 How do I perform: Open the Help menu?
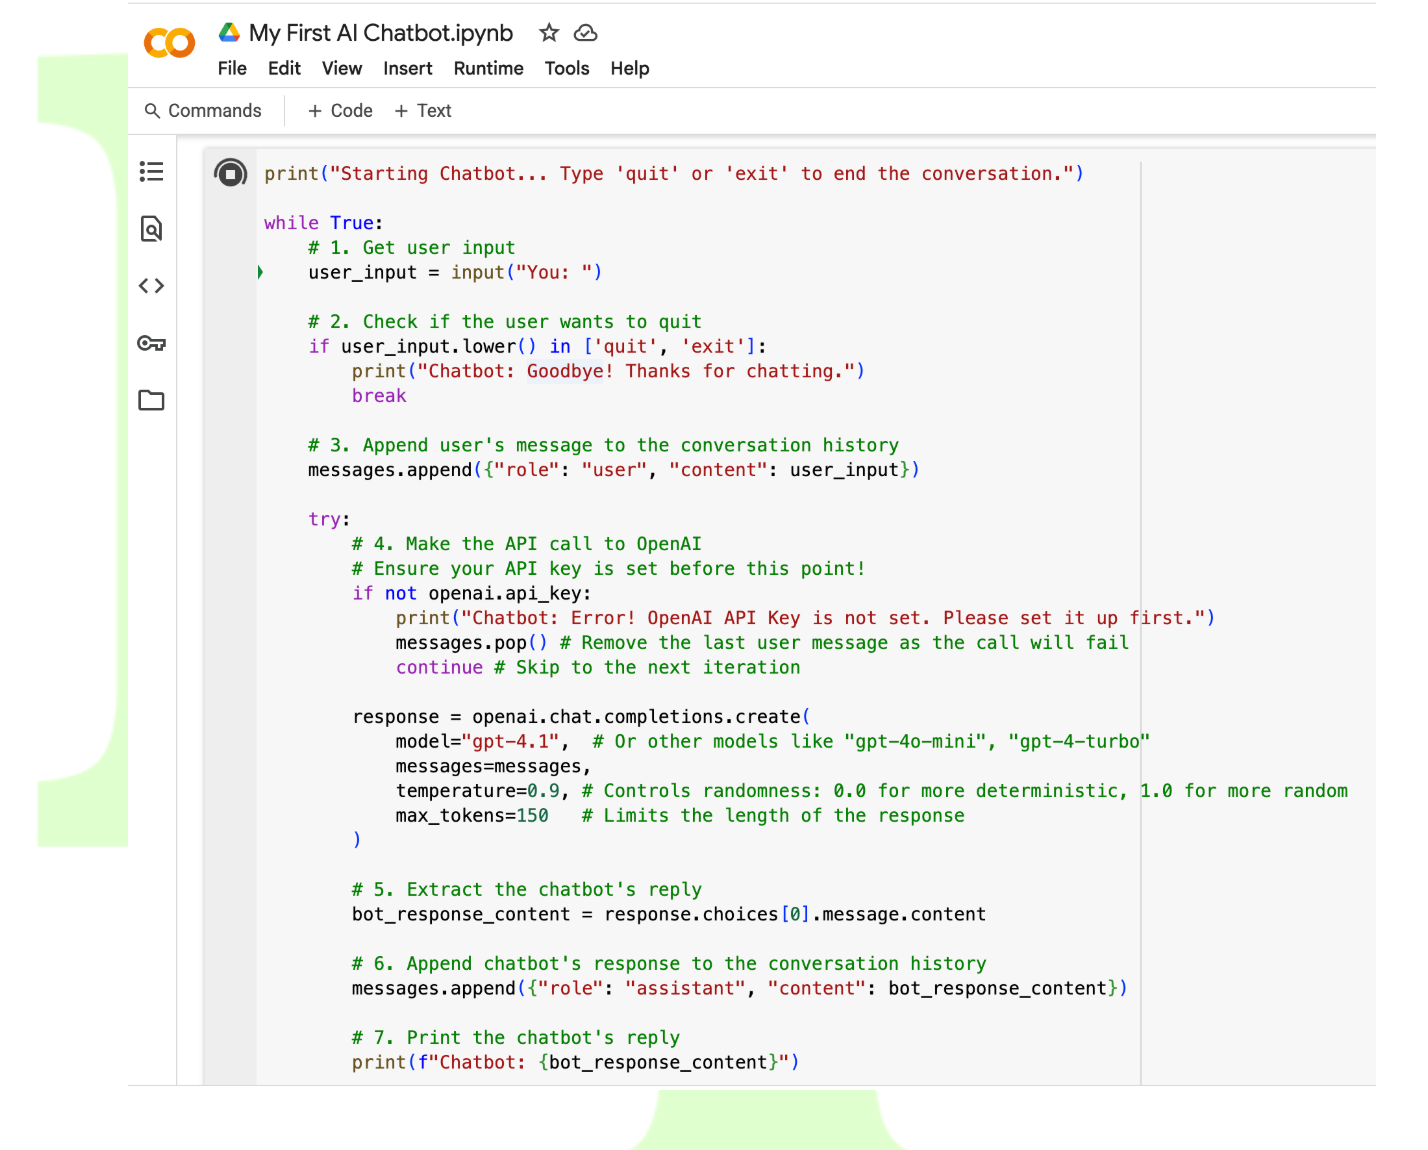[x=630, y=68]
